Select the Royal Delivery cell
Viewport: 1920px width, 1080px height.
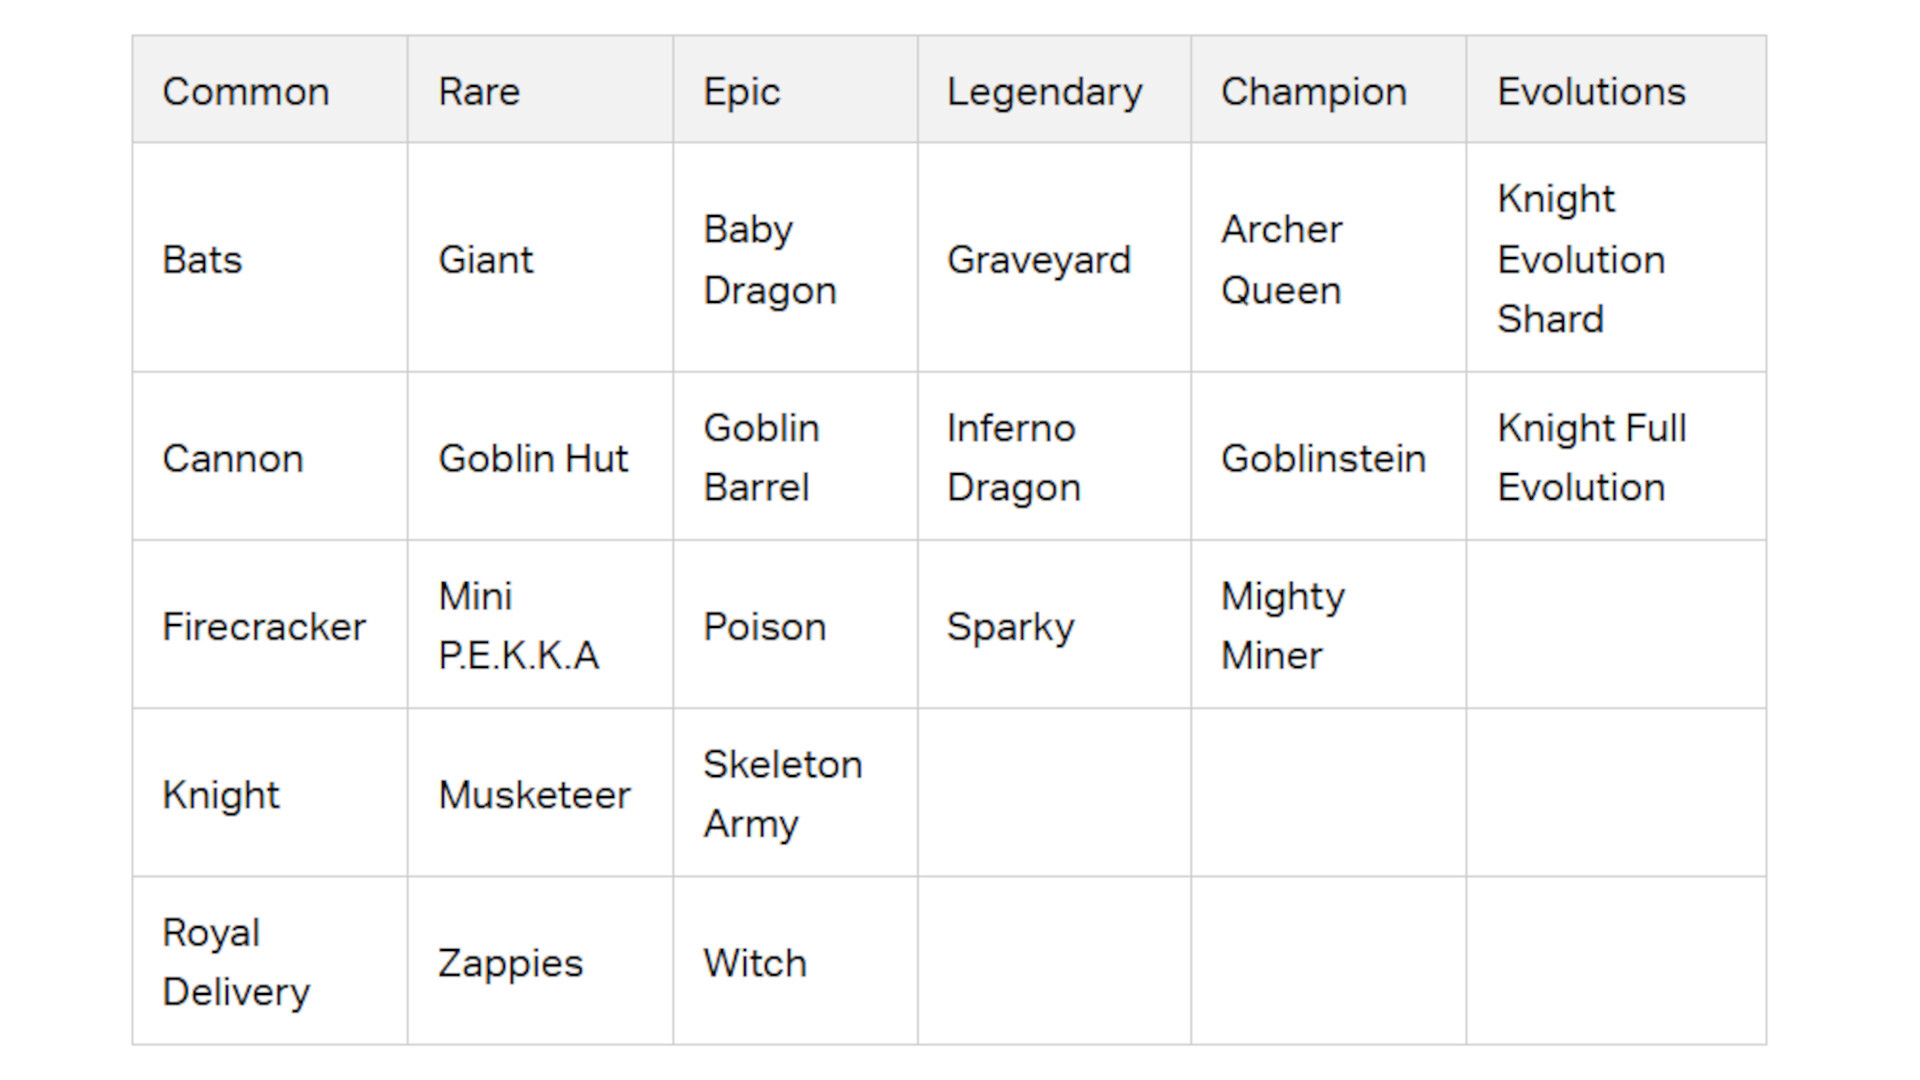pyautogui.click(x=236, y=962)
